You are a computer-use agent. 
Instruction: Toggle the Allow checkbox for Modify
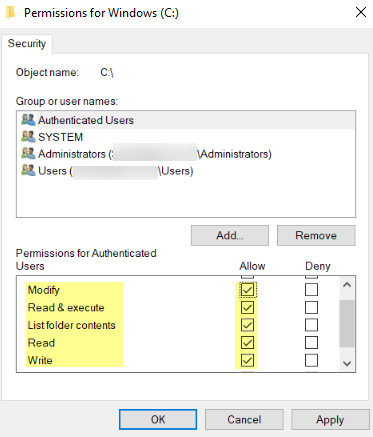point(247,290)
